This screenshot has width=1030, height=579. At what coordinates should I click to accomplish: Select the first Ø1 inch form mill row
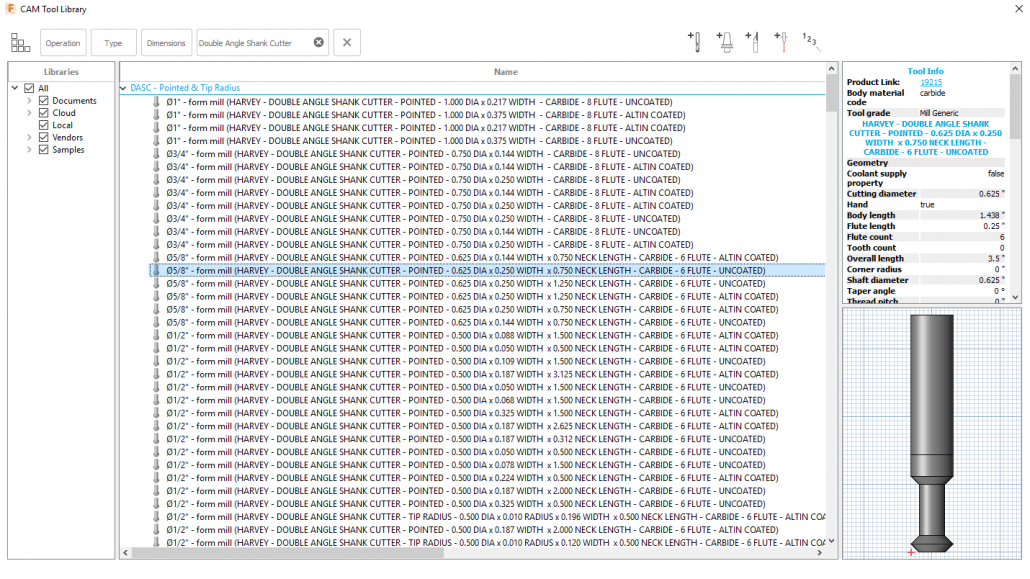400,101
